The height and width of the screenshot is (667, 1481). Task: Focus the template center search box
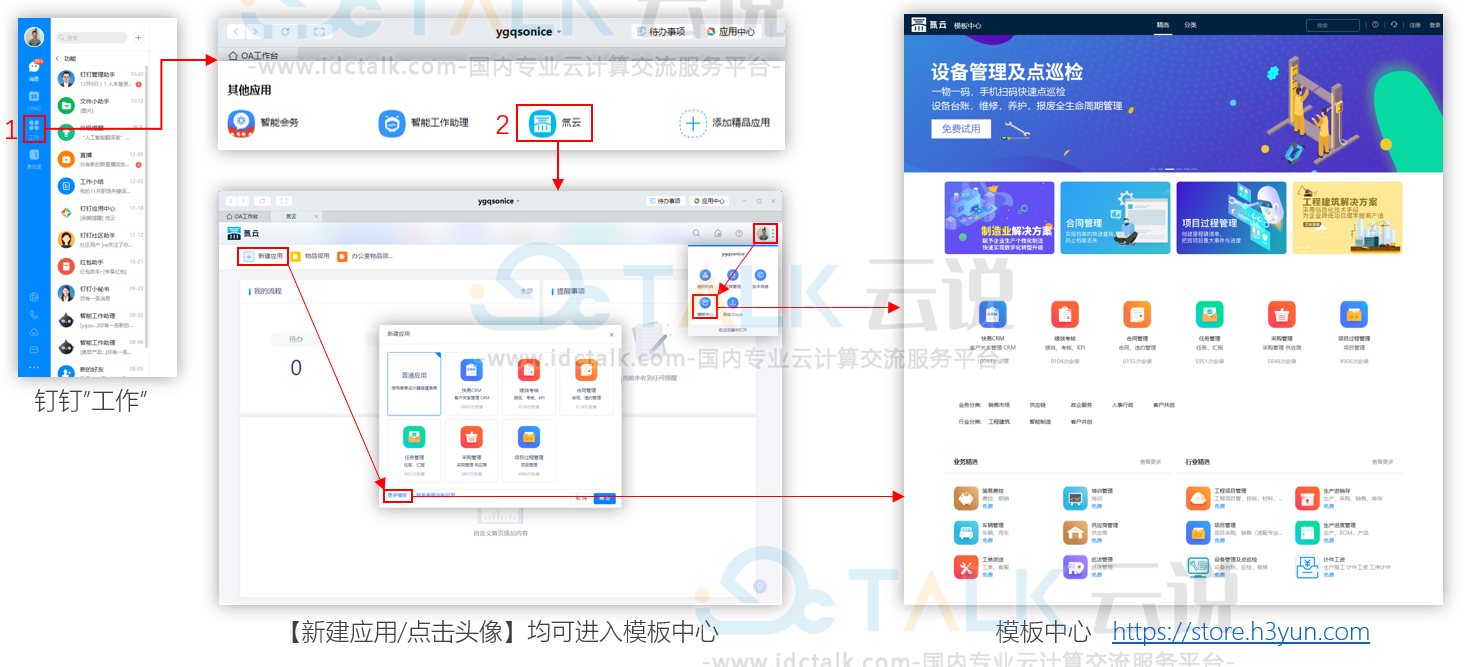point(1332,25)
